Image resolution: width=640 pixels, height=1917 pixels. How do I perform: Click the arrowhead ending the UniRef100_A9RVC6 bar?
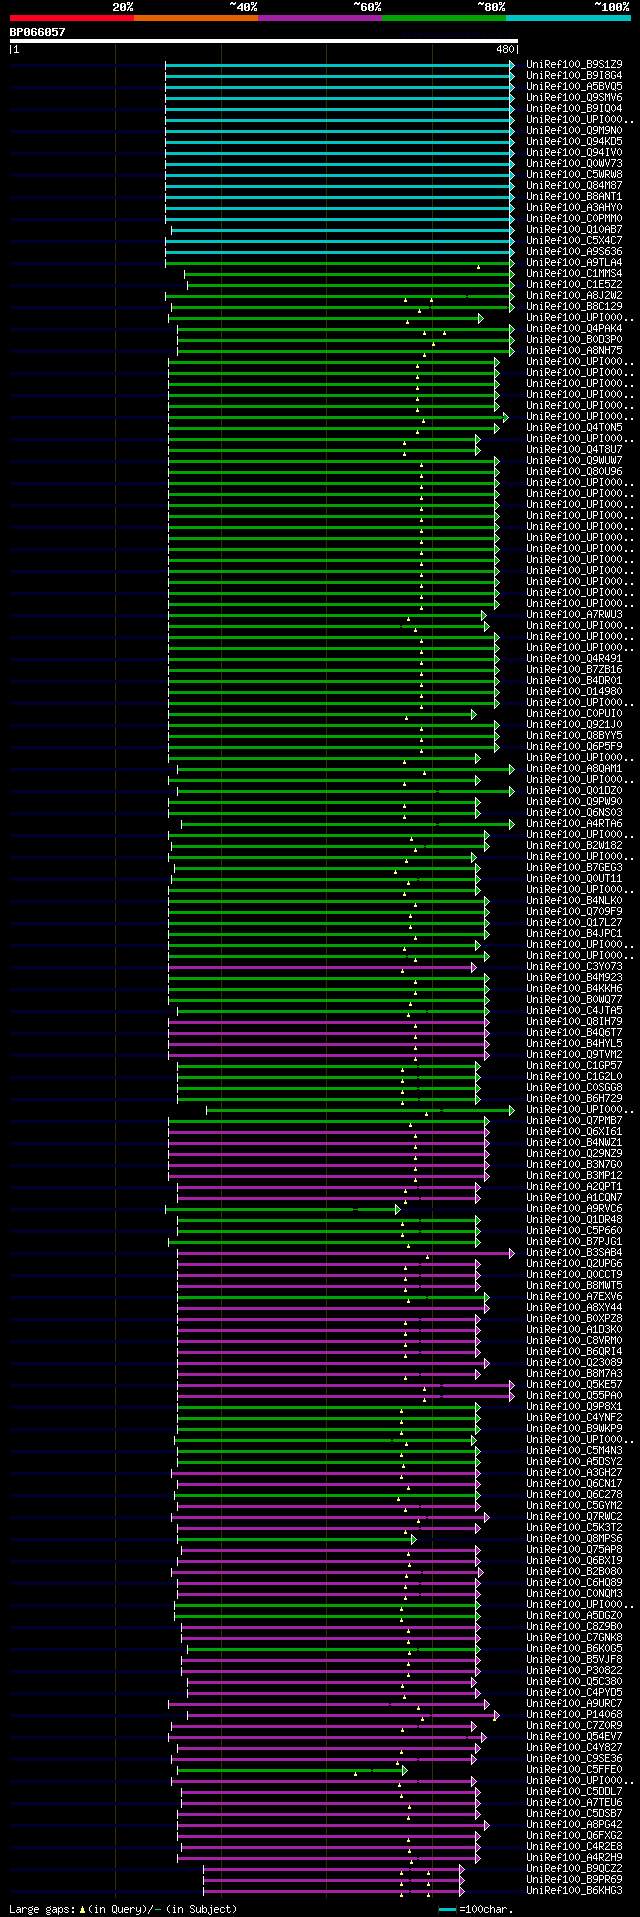(398, 1208)
